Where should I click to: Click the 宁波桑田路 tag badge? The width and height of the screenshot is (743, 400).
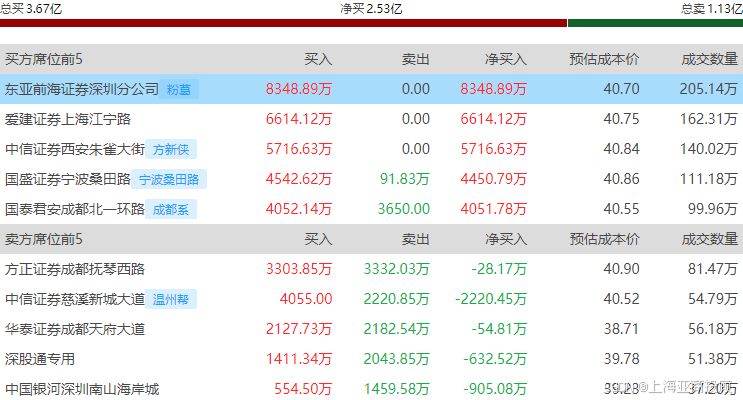(169, 179)
